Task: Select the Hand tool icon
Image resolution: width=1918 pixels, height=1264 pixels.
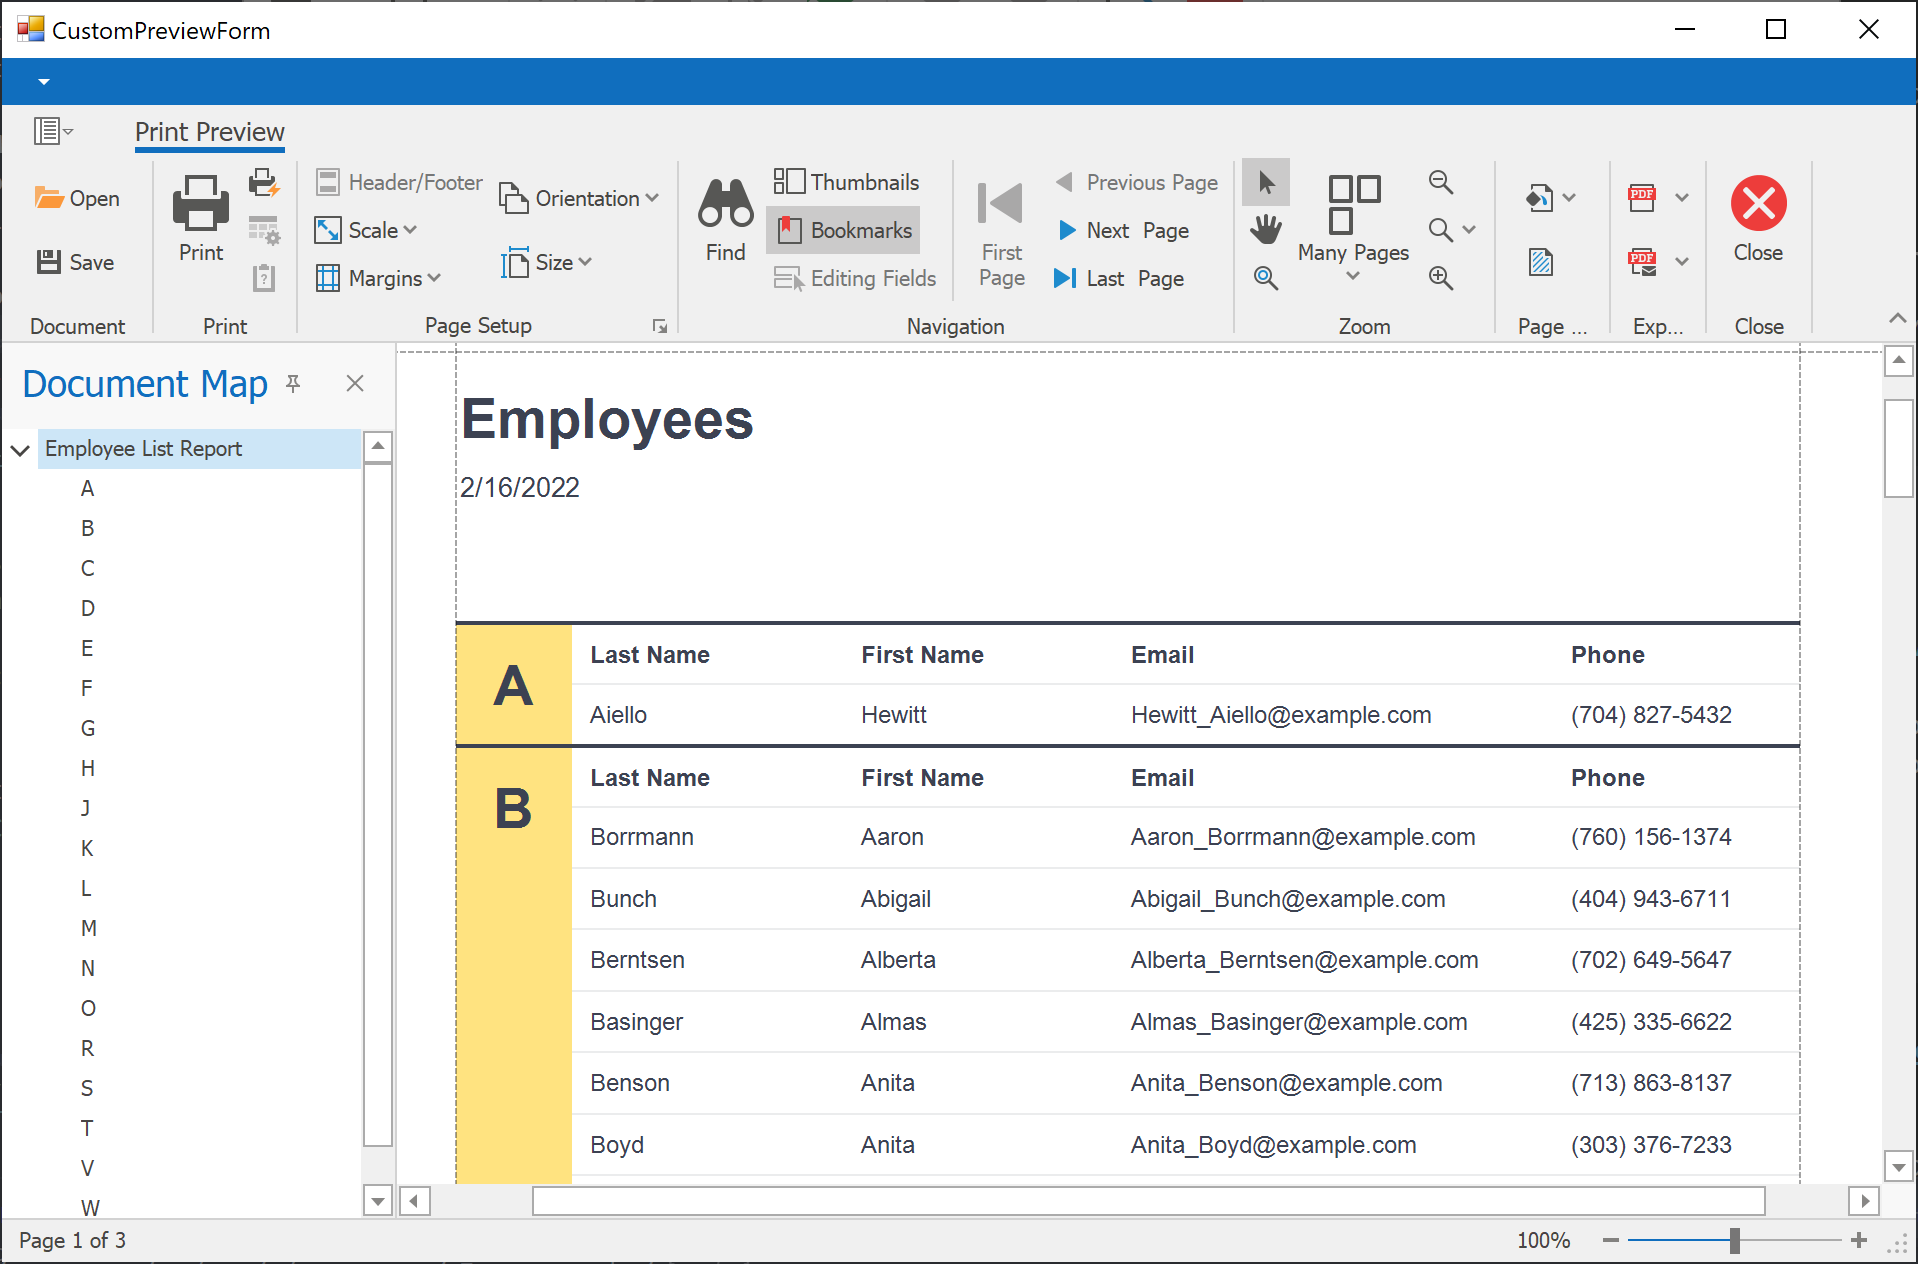Action: click(1265, 230)
